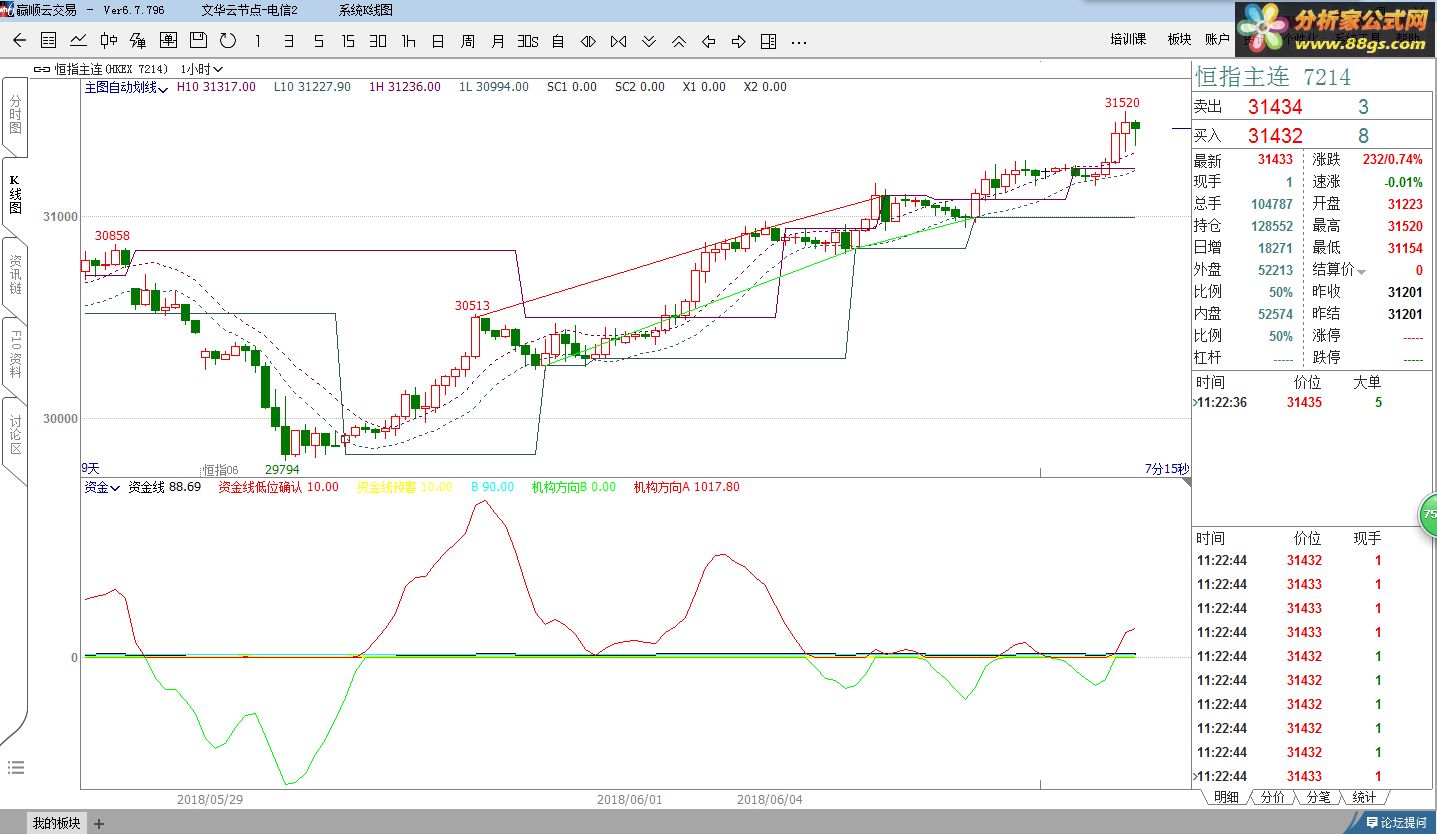Click the expand-chart horizontally icon
The image size is (1437, 834).
pyautogui.click(x=588, y=41)
